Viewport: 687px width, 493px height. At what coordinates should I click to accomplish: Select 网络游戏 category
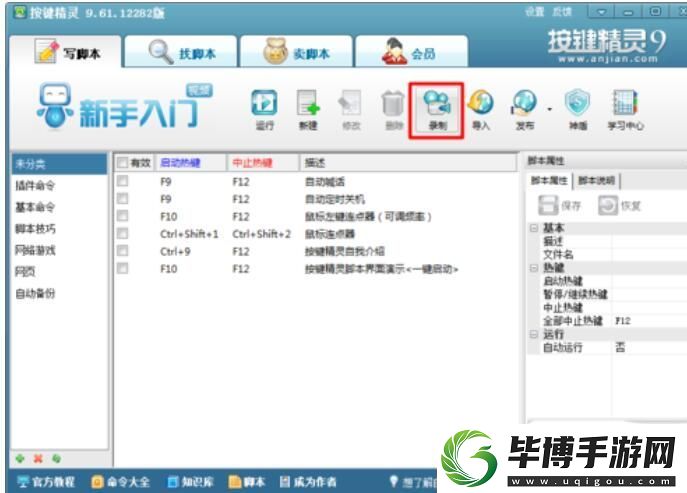[59, 250]
